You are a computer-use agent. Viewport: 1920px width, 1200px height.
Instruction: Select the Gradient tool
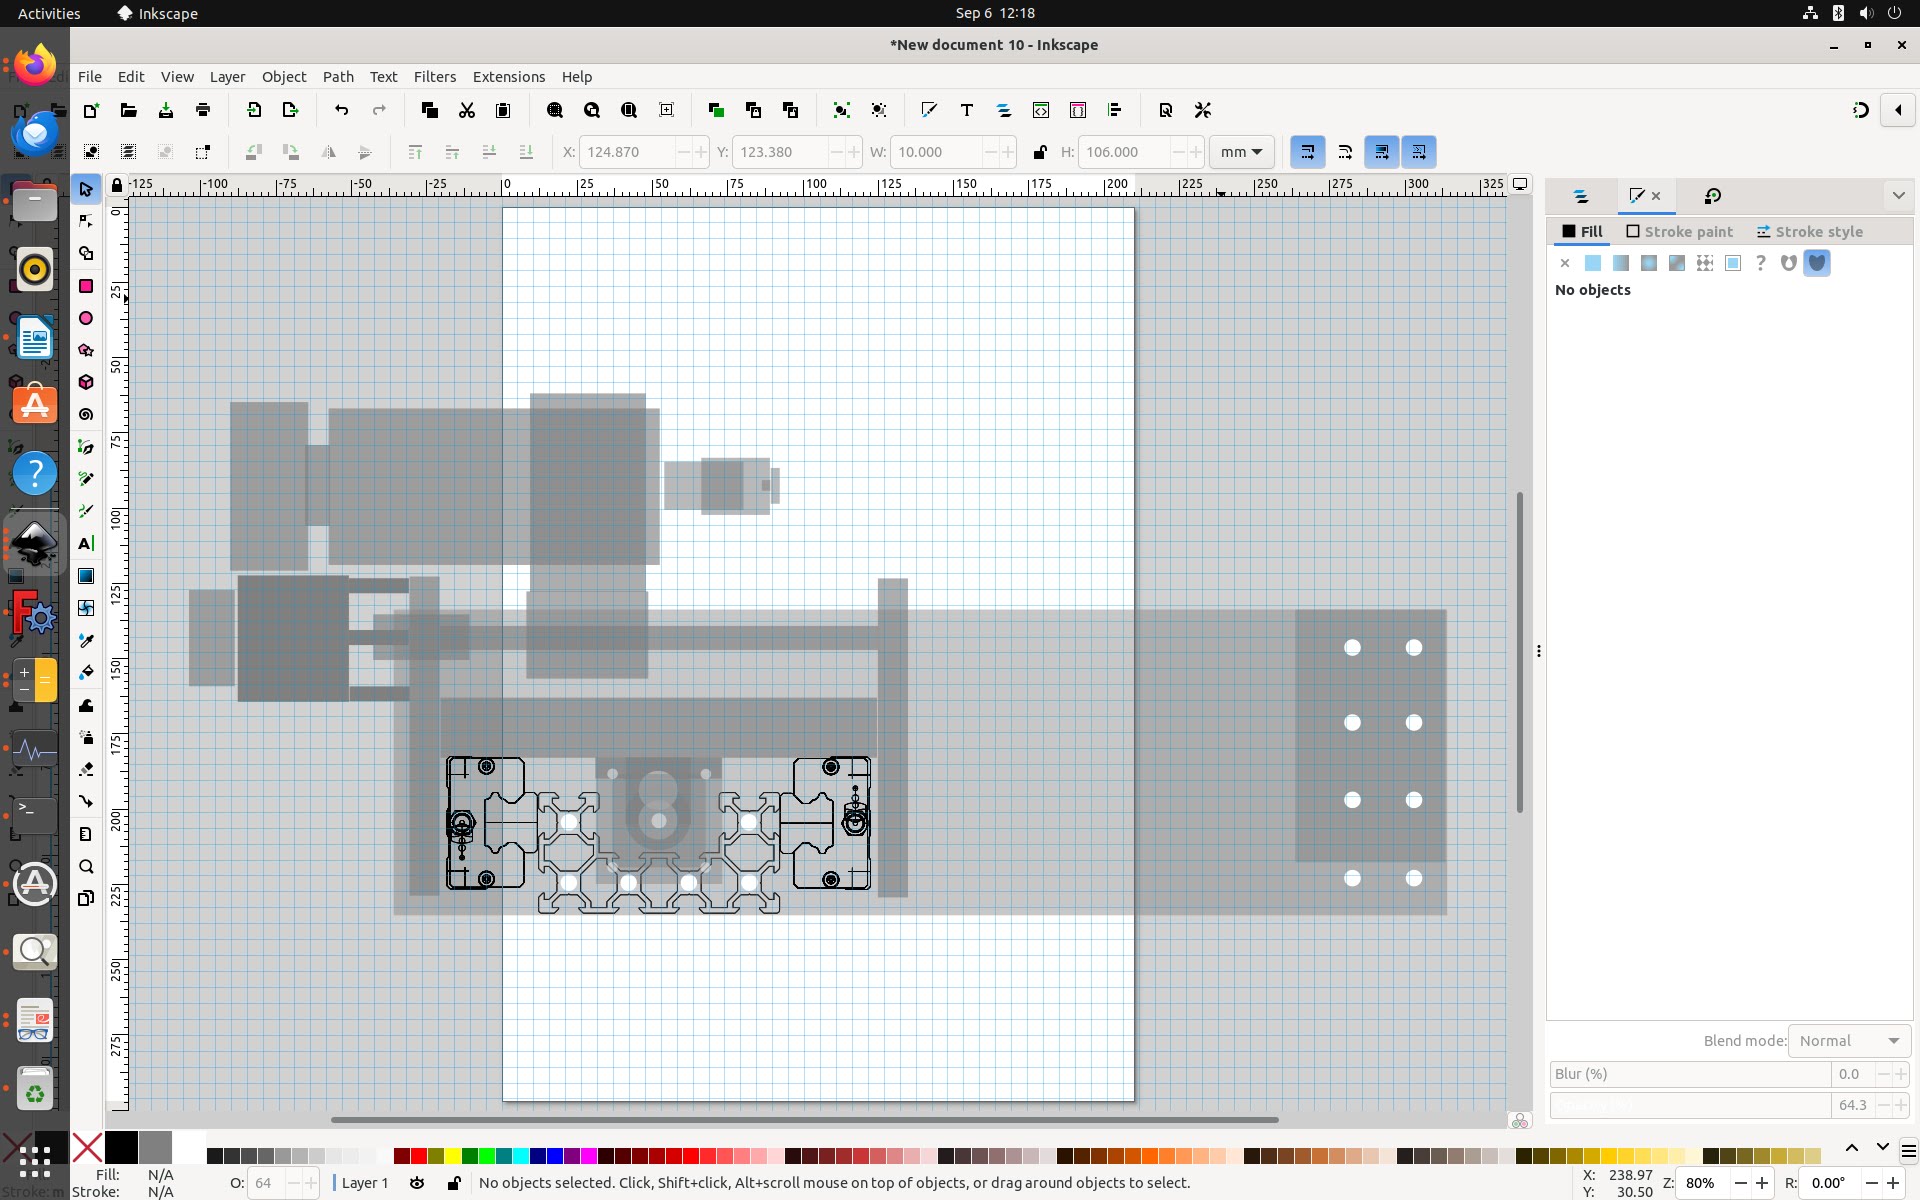(x=86, y=576)
